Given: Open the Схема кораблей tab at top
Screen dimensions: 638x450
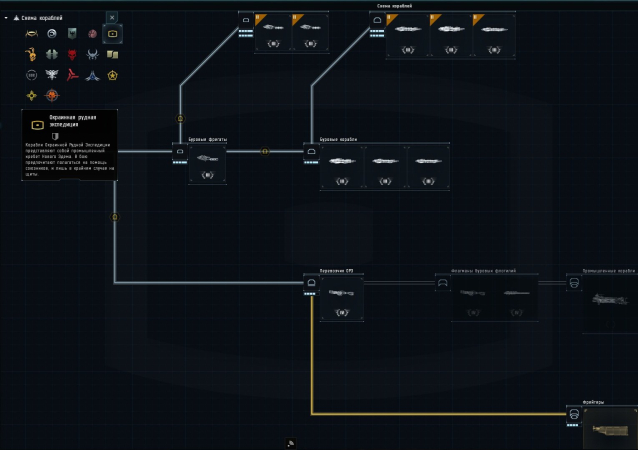Looking at the screenshot, I should (x=394, y=6).
